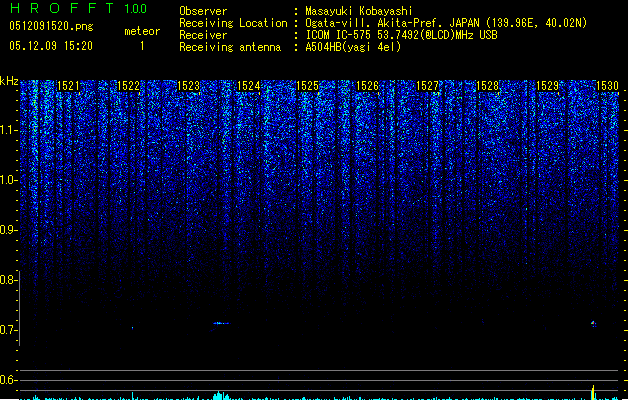Image resolution: width=629 pixels, height=400 pixels.
Task: Click the 0.9 kHz axis label
Action: [x=8, y=230]
